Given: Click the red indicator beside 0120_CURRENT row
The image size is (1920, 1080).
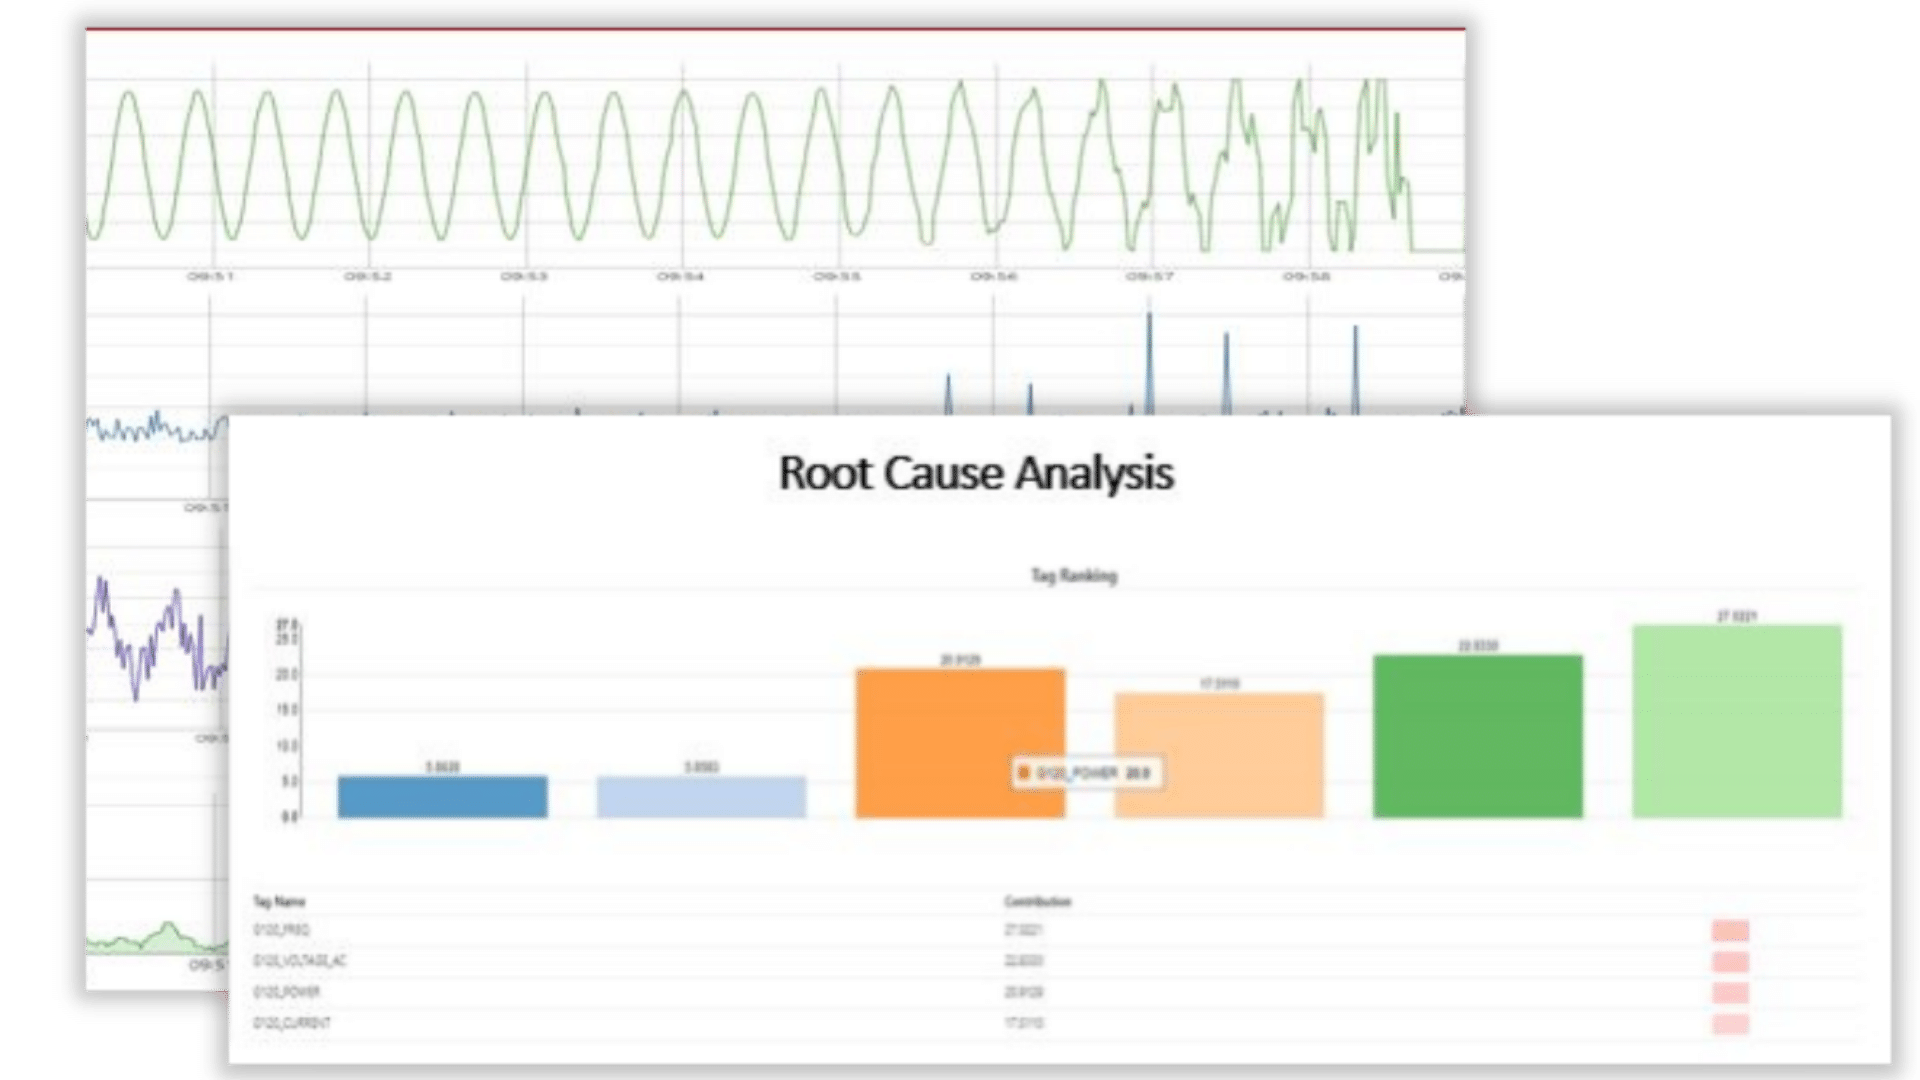Looking at the screenshot, I should (1729, 1023).
